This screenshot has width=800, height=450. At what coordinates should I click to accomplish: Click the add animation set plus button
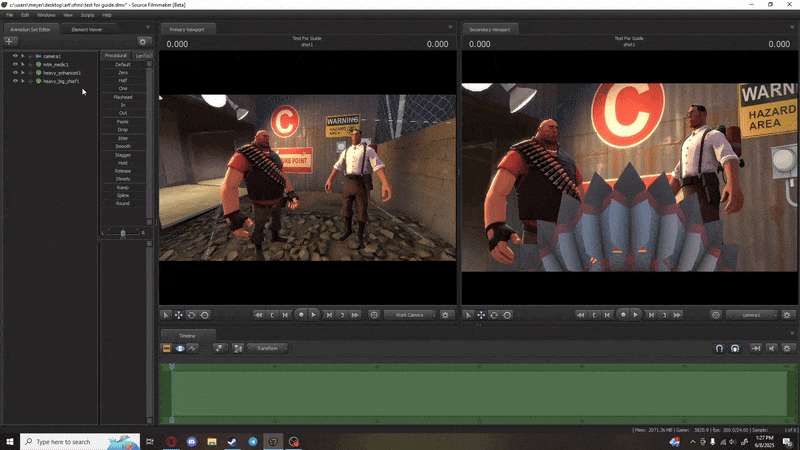coord(10,41)
